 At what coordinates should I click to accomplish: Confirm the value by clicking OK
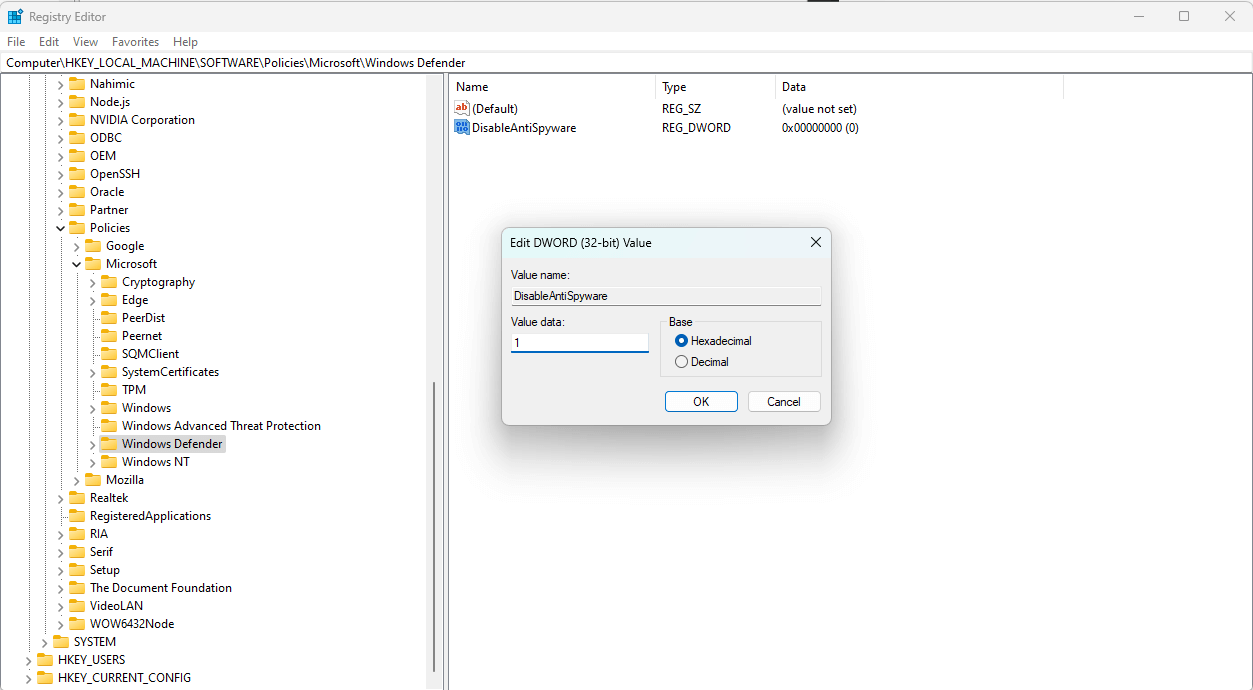click(700, 401)
